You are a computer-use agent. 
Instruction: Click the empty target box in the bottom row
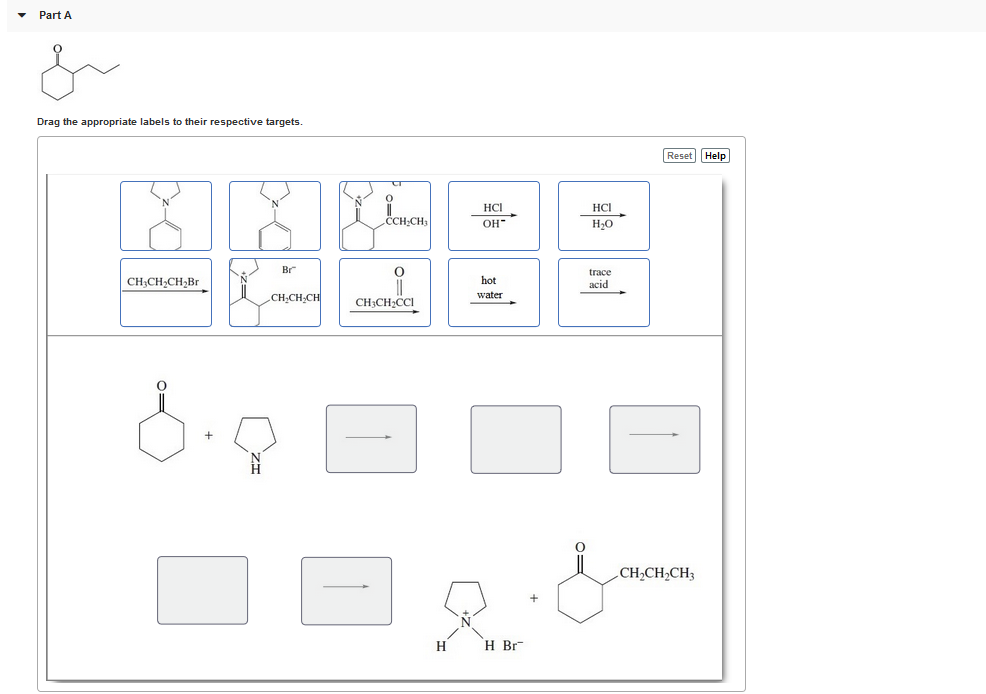pyautogui.click(x=202, y=589)
